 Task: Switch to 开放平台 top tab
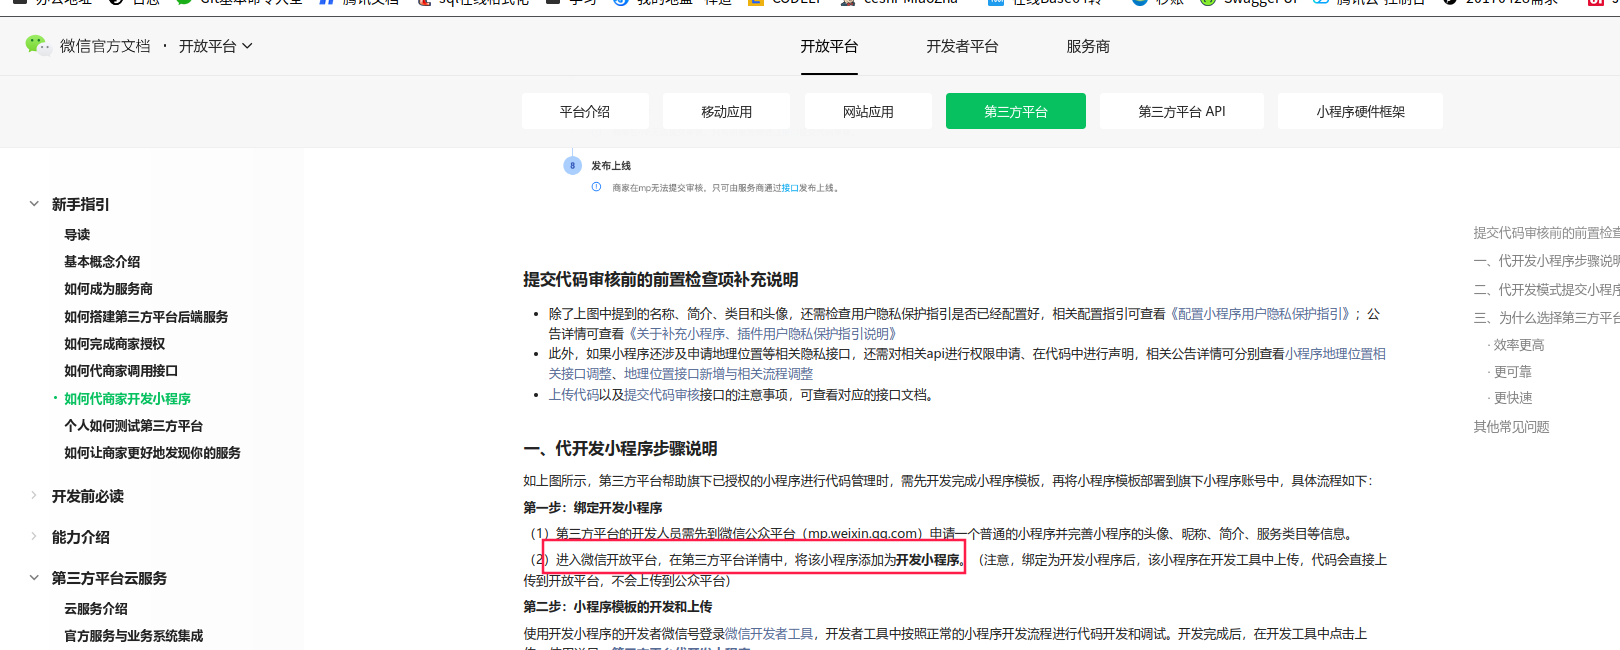(x=829, y=46)
